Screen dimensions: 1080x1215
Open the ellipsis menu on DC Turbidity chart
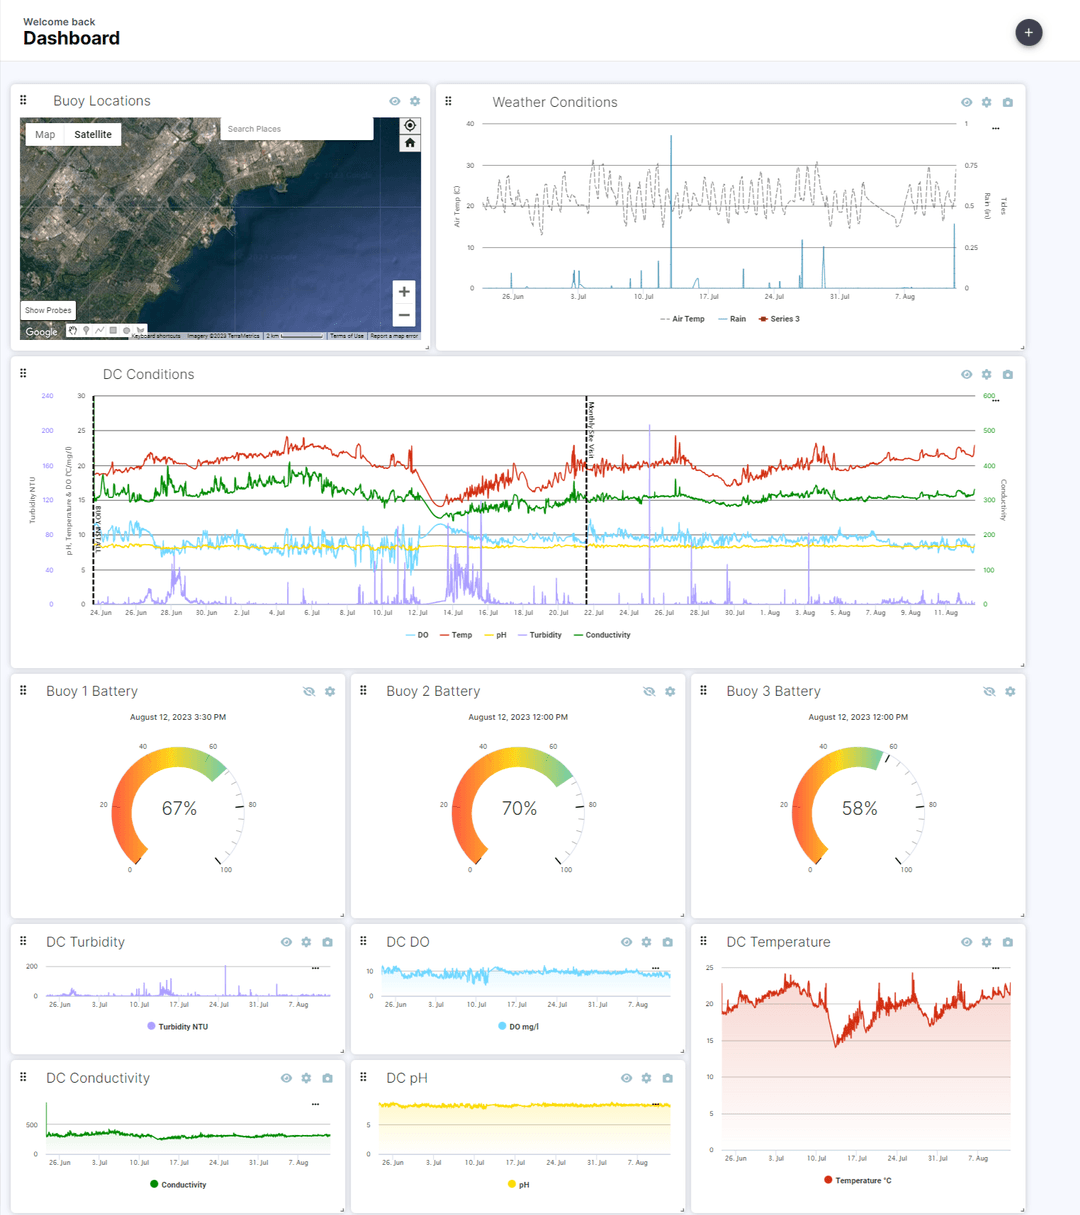(316, 968)
